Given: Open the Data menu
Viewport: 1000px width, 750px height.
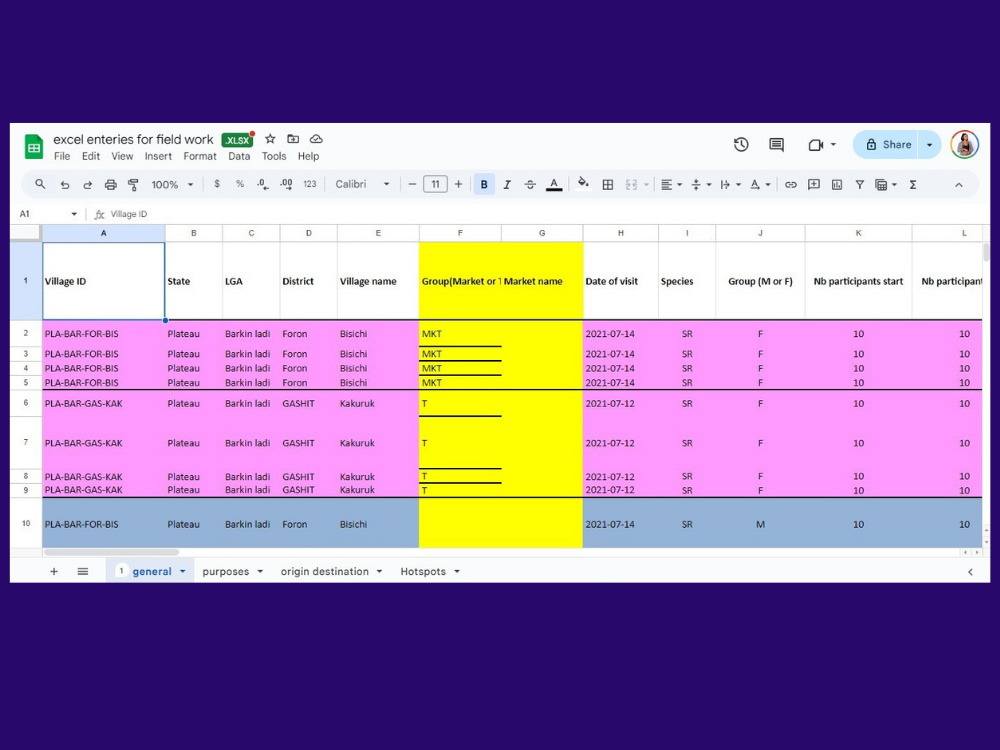Looking at the screenshot, I should 239,156.
